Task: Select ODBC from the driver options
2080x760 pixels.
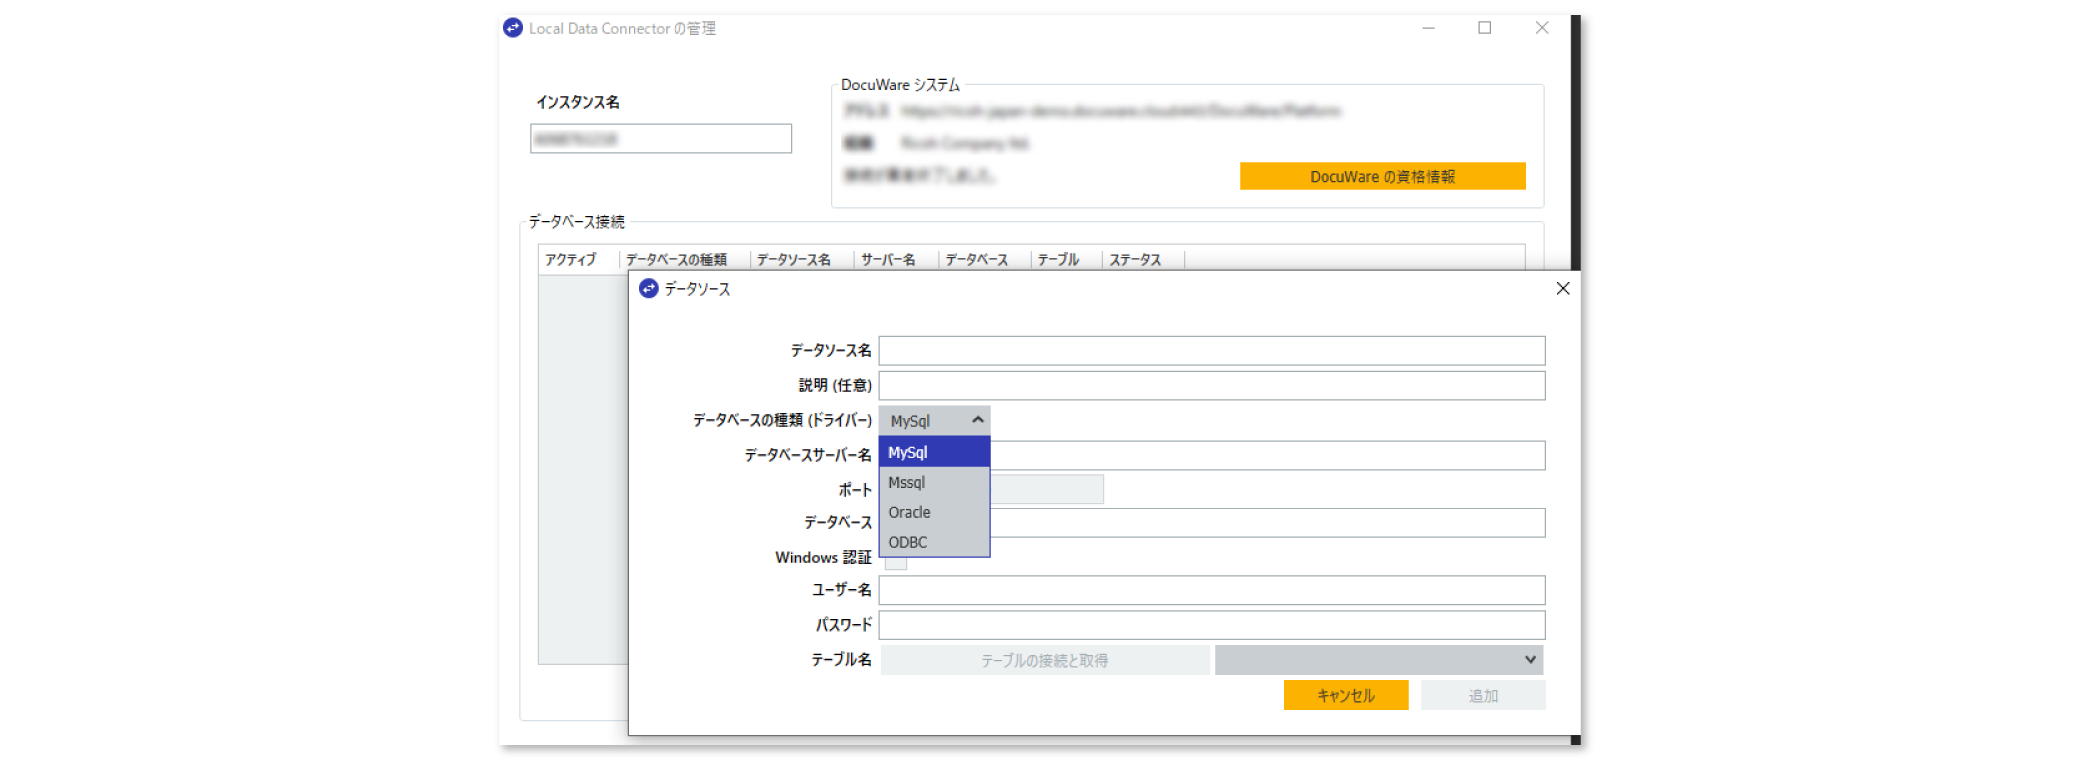Action: [934, 542]
